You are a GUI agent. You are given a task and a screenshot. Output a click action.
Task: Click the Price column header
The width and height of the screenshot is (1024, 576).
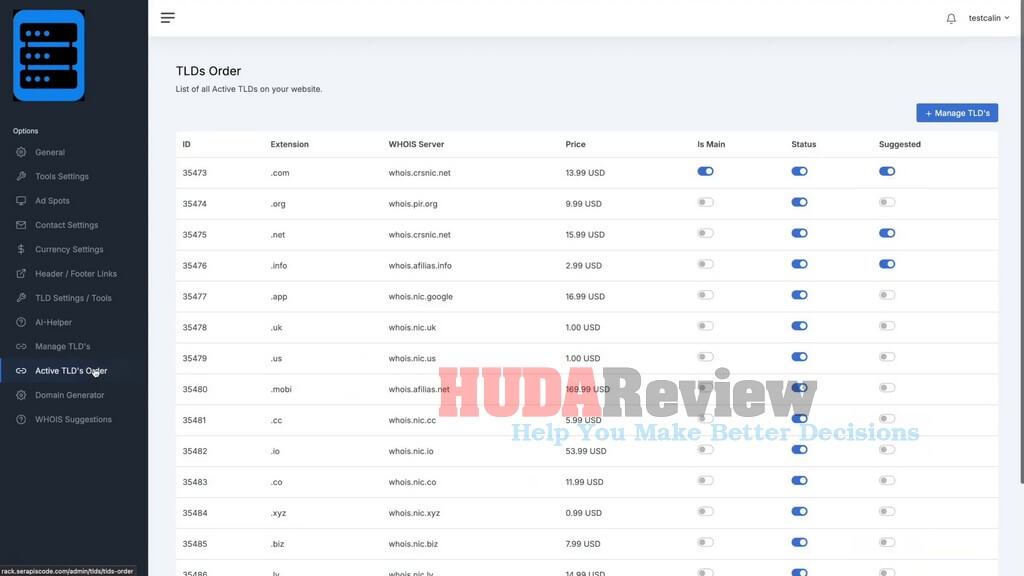tap(575, 144)
